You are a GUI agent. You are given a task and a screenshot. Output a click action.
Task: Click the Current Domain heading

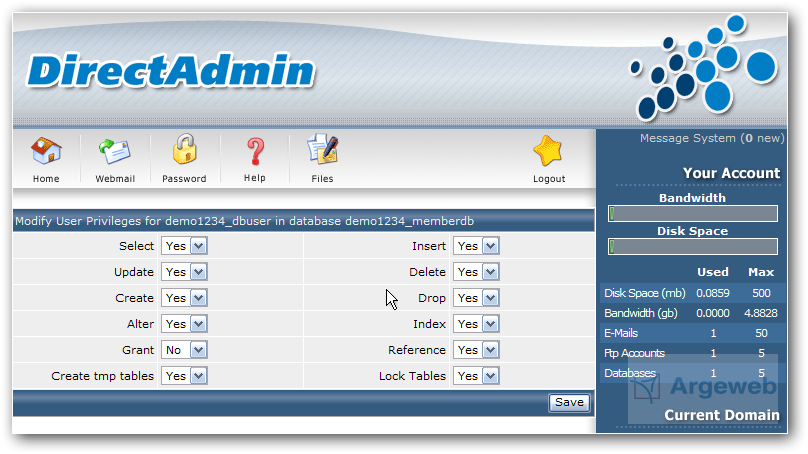pyautogui.click(x=721, y=415)
